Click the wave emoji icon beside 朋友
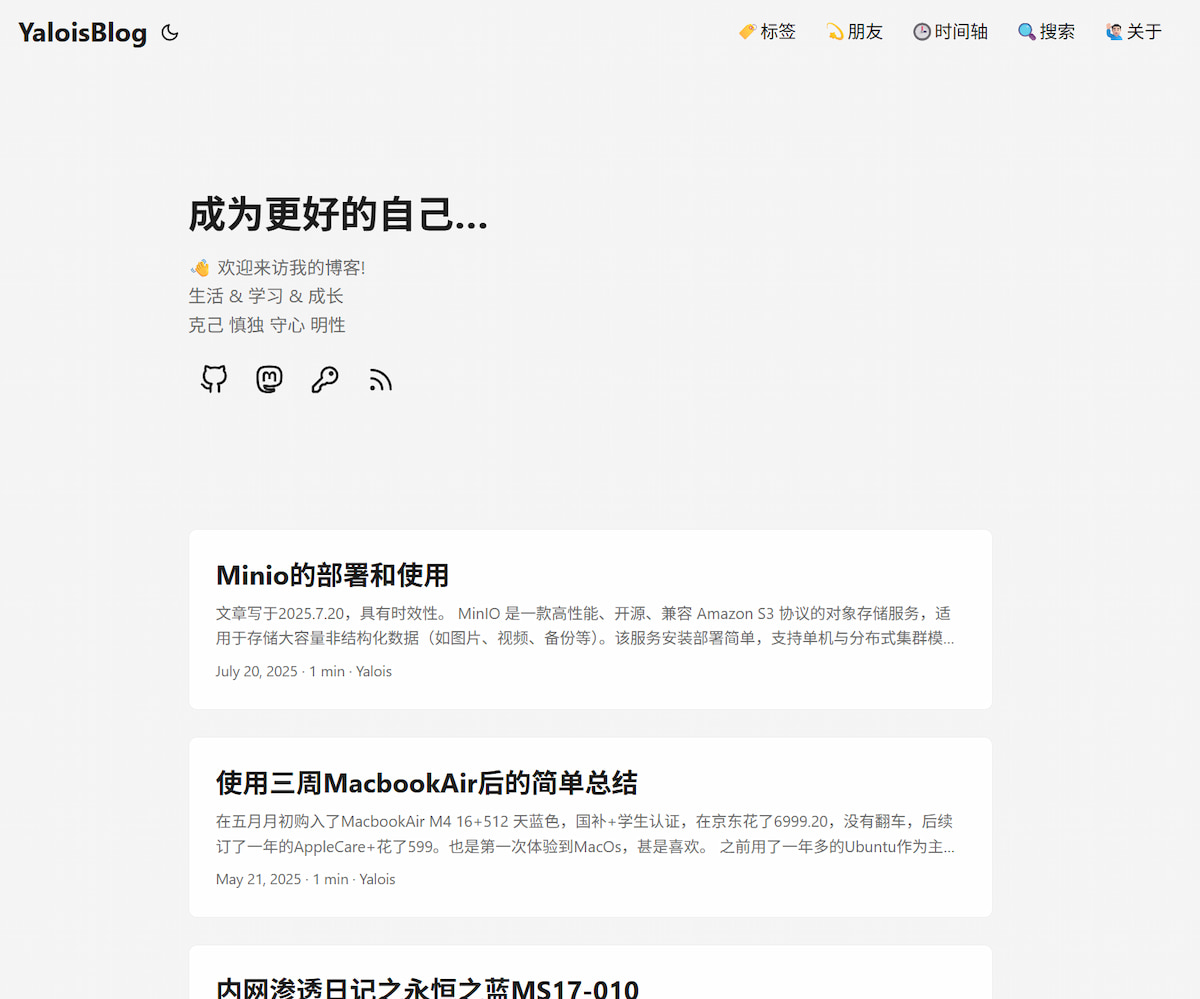 click(836, 31)
